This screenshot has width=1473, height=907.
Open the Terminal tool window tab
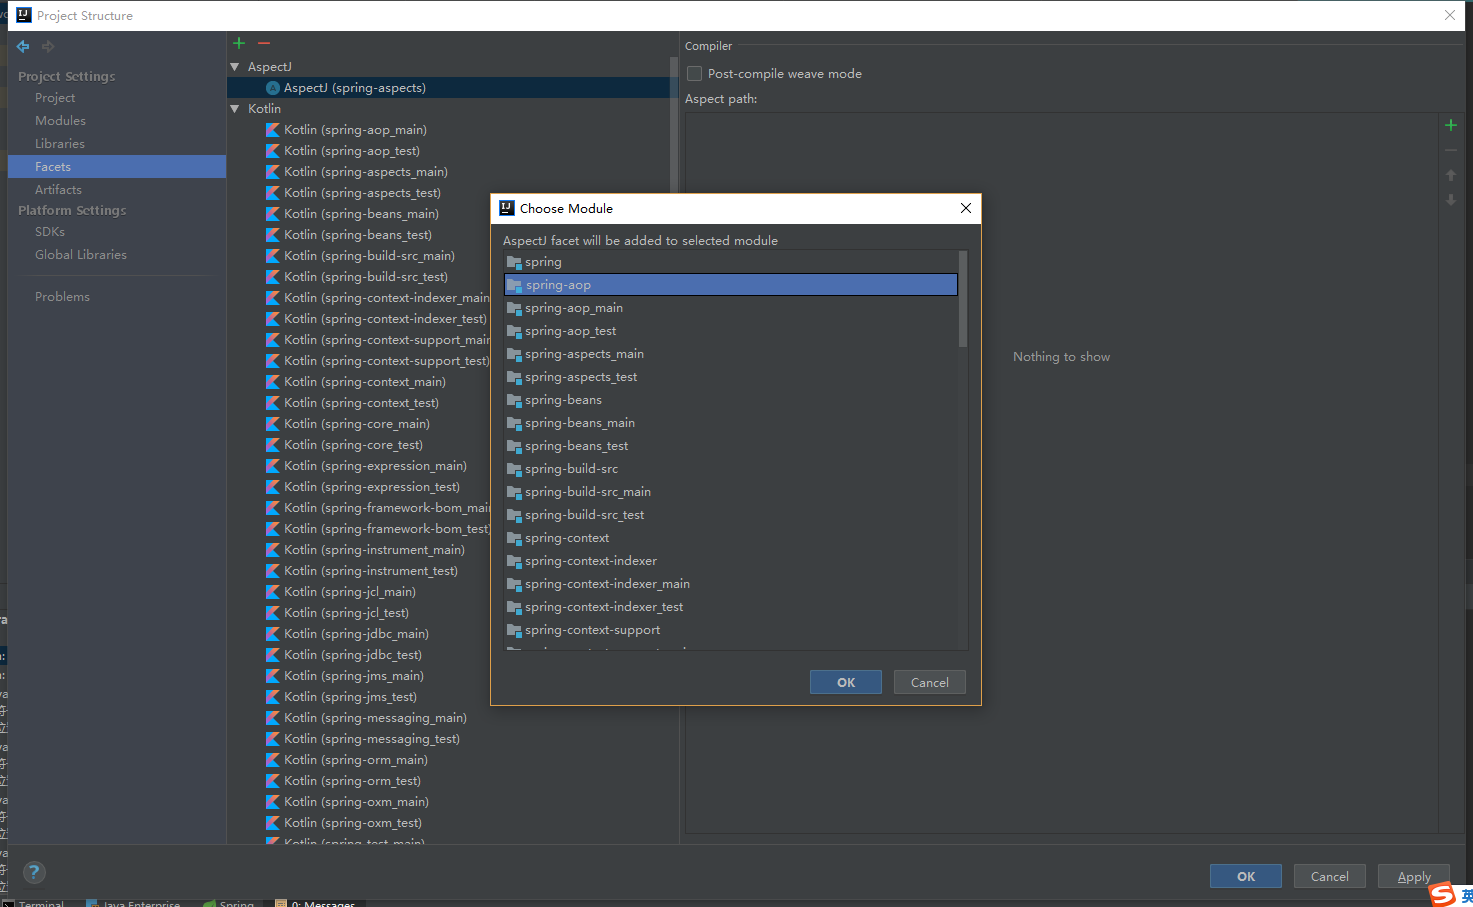coord(34,902)
